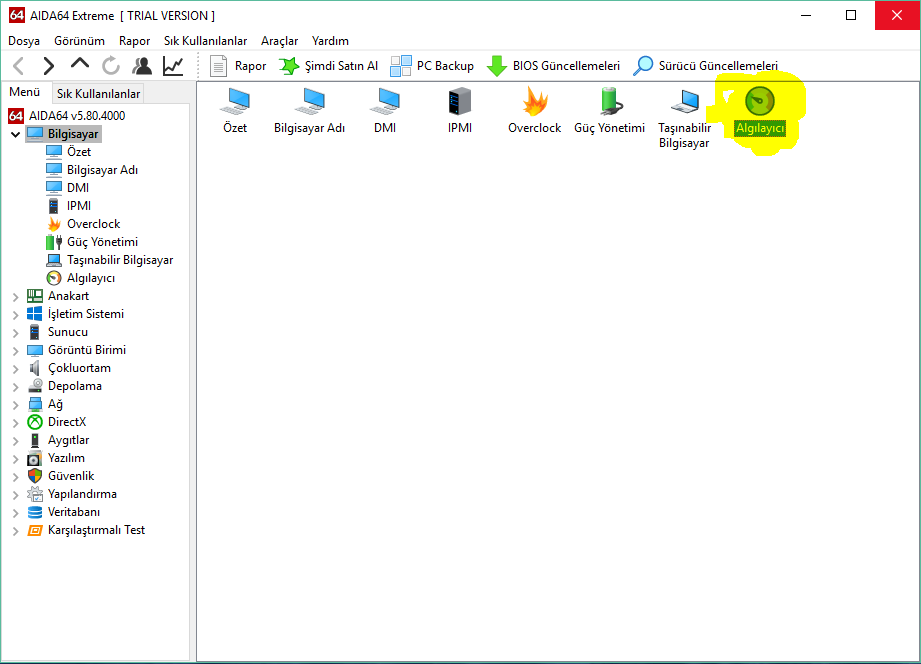
Task: Click the up-level arrow toolbar icon
Action: 79,63
